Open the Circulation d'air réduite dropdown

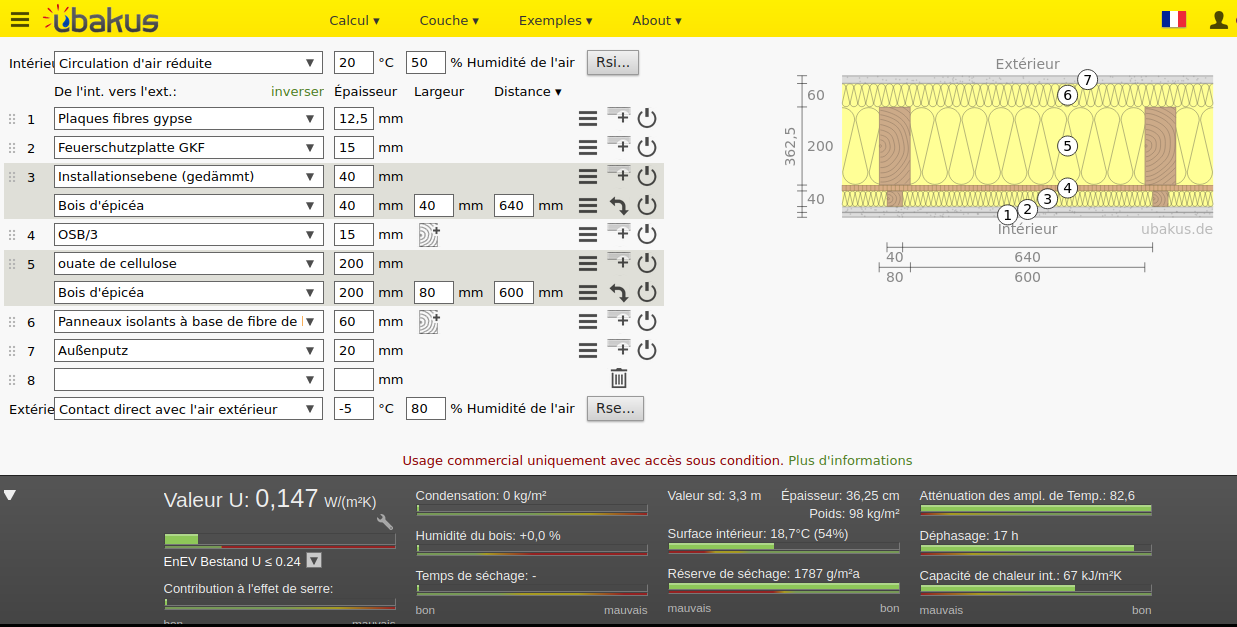[x=189, y=63]
